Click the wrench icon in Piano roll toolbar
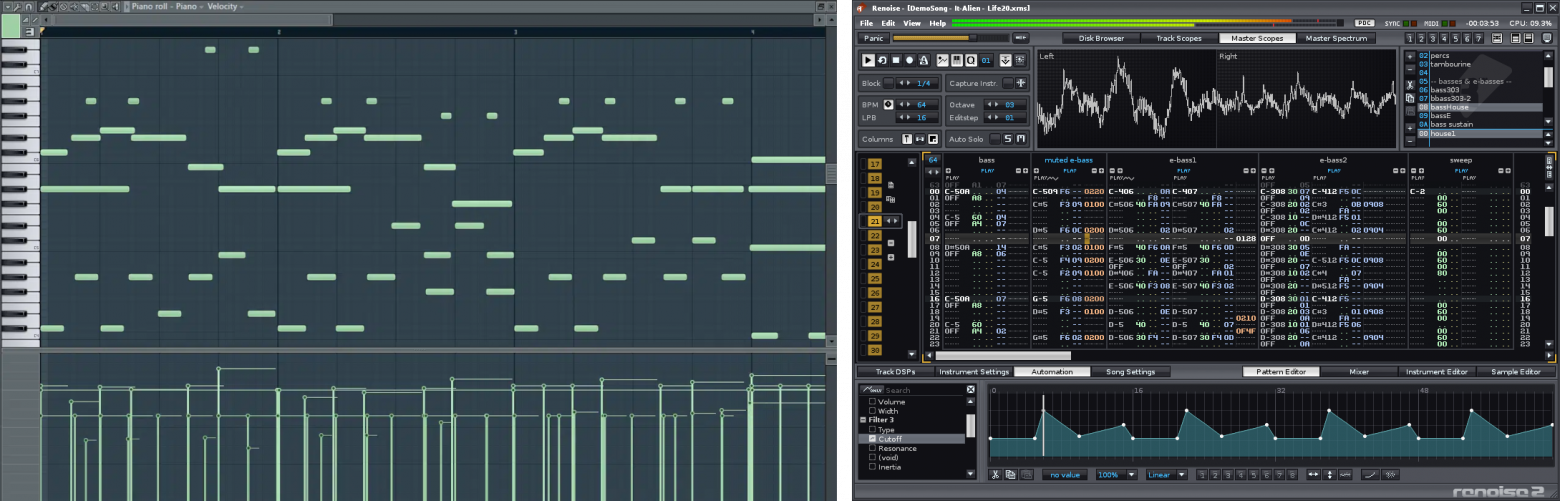This screenshot has height=501, width=1560. [17, 7]
